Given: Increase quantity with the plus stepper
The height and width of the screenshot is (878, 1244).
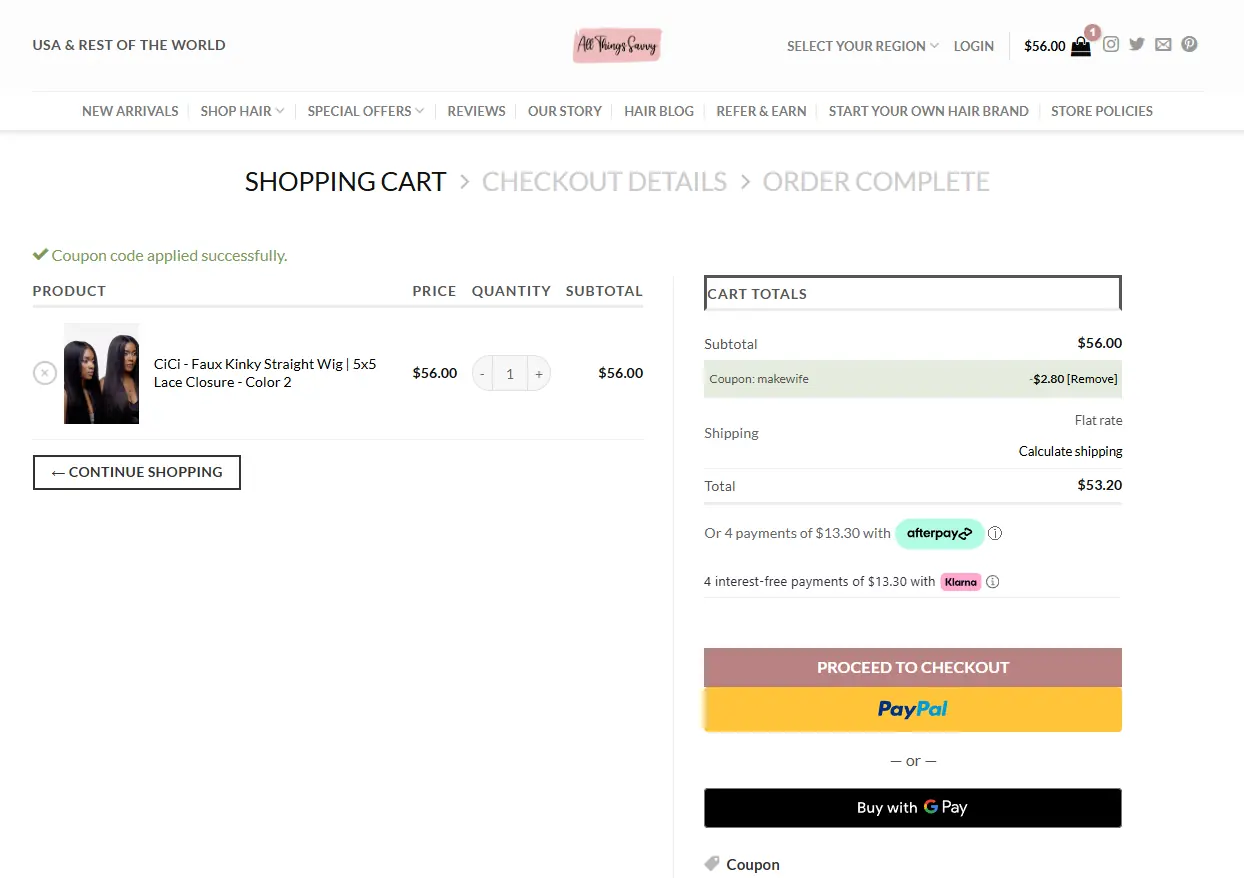Looking at the screenshot, I should click(x=538, y=372).
